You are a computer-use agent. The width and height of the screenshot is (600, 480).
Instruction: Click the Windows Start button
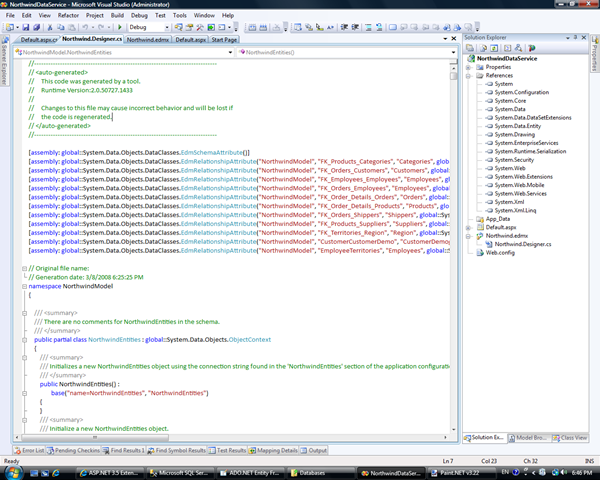pyautogui.click(x=13, y=473)
